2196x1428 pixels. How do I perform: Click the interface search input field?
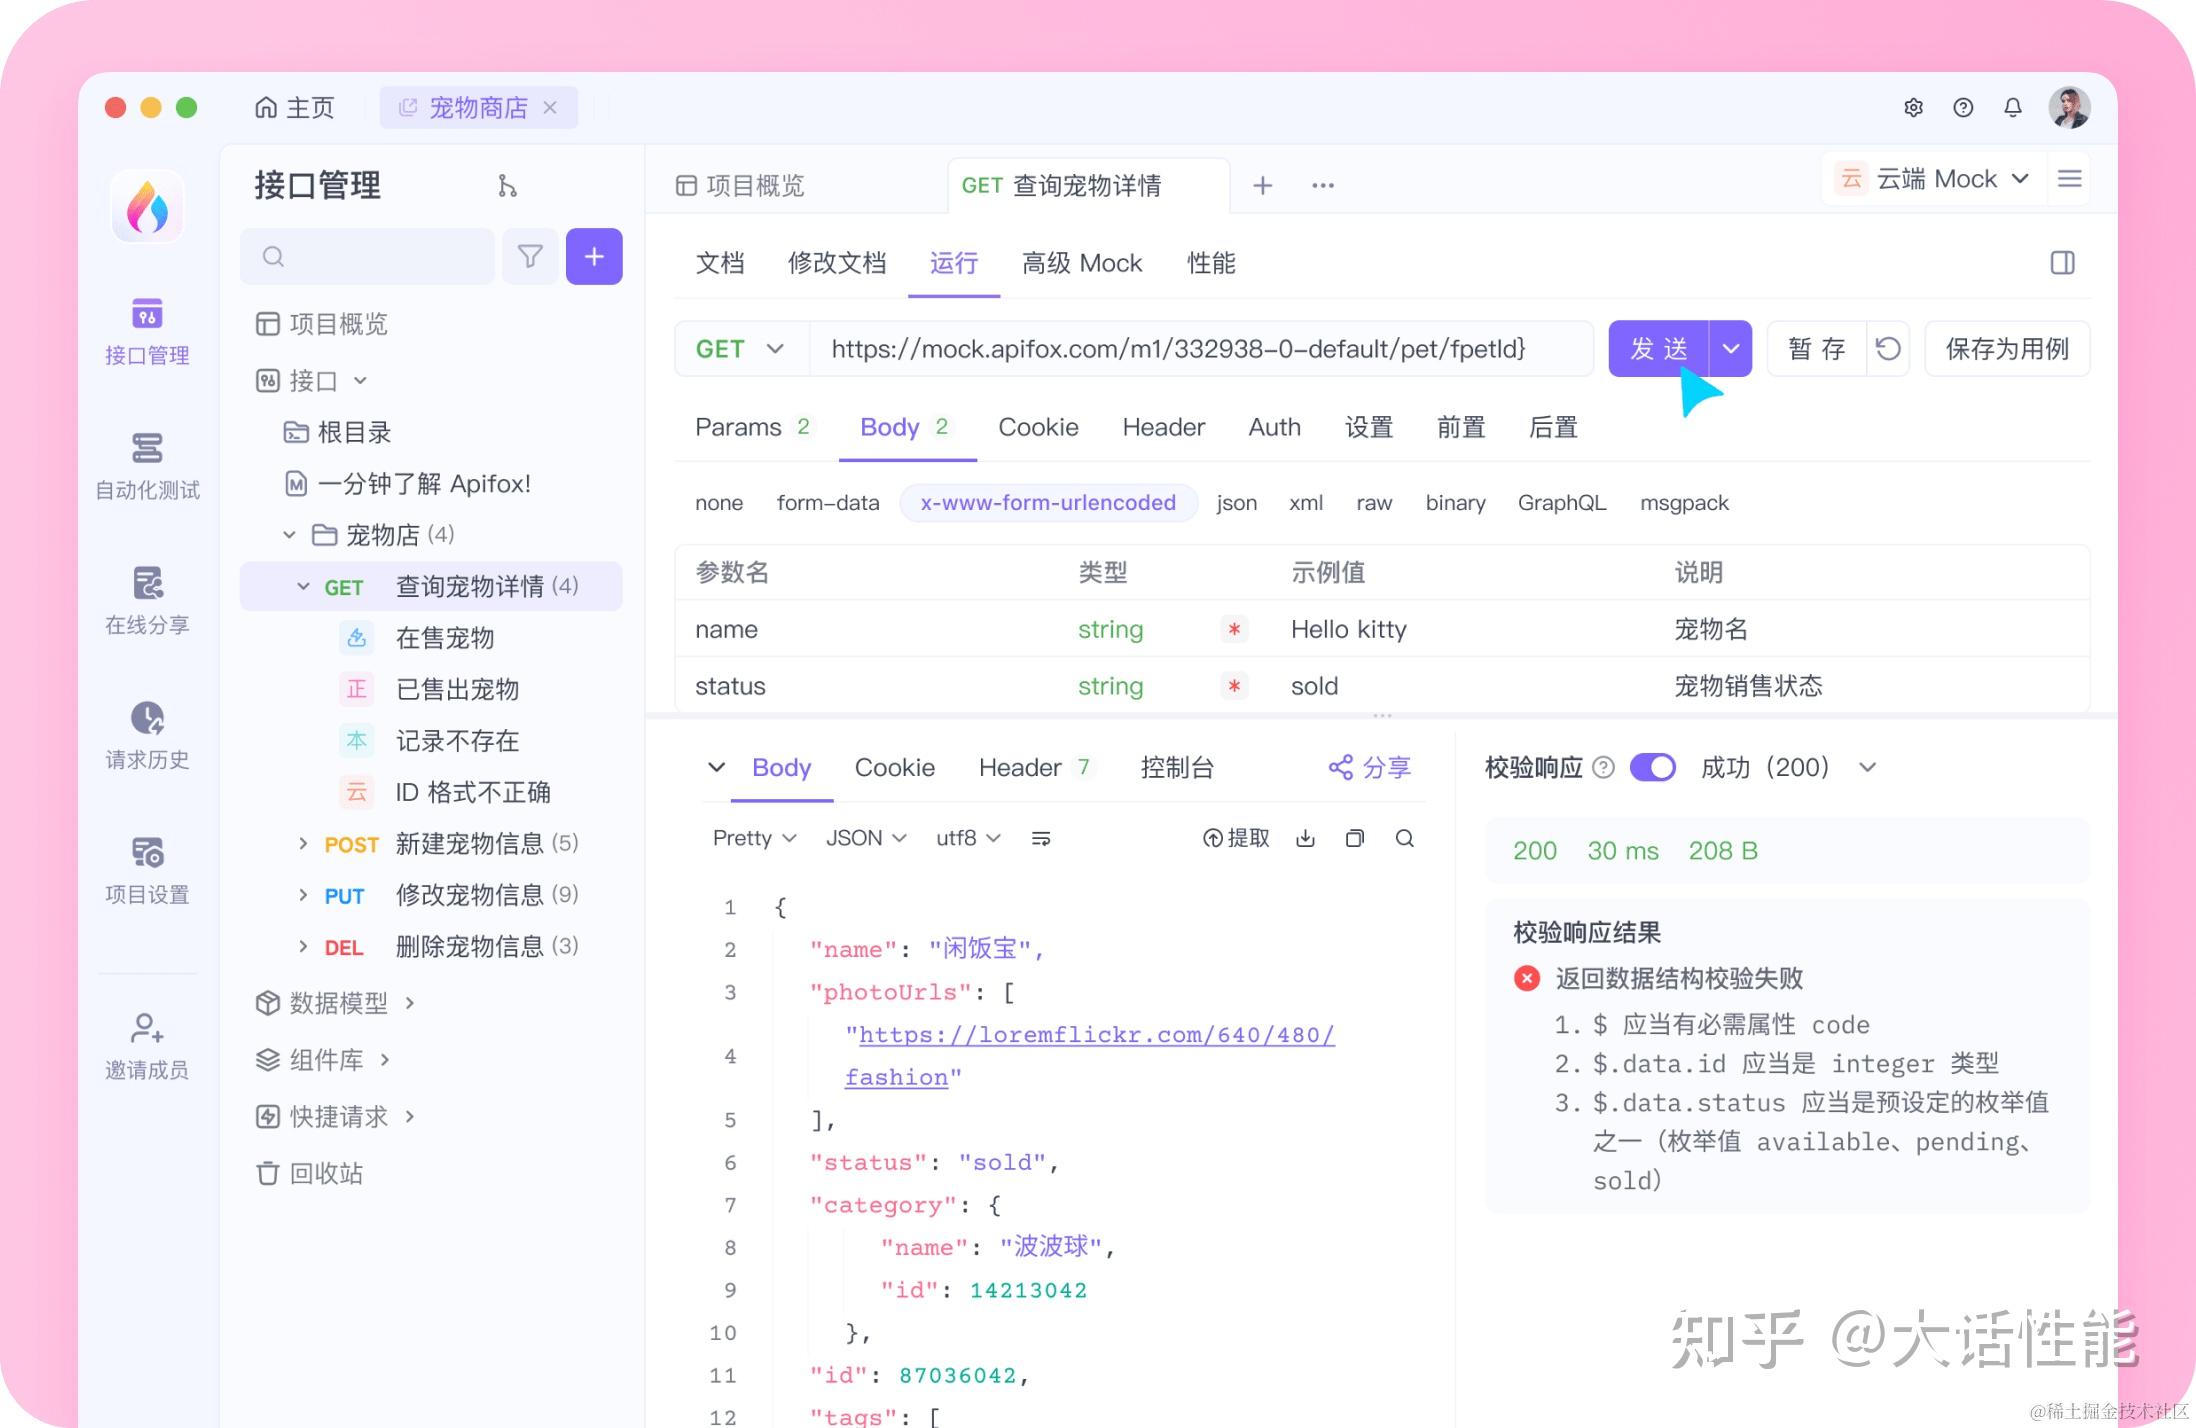pos(367,256)
